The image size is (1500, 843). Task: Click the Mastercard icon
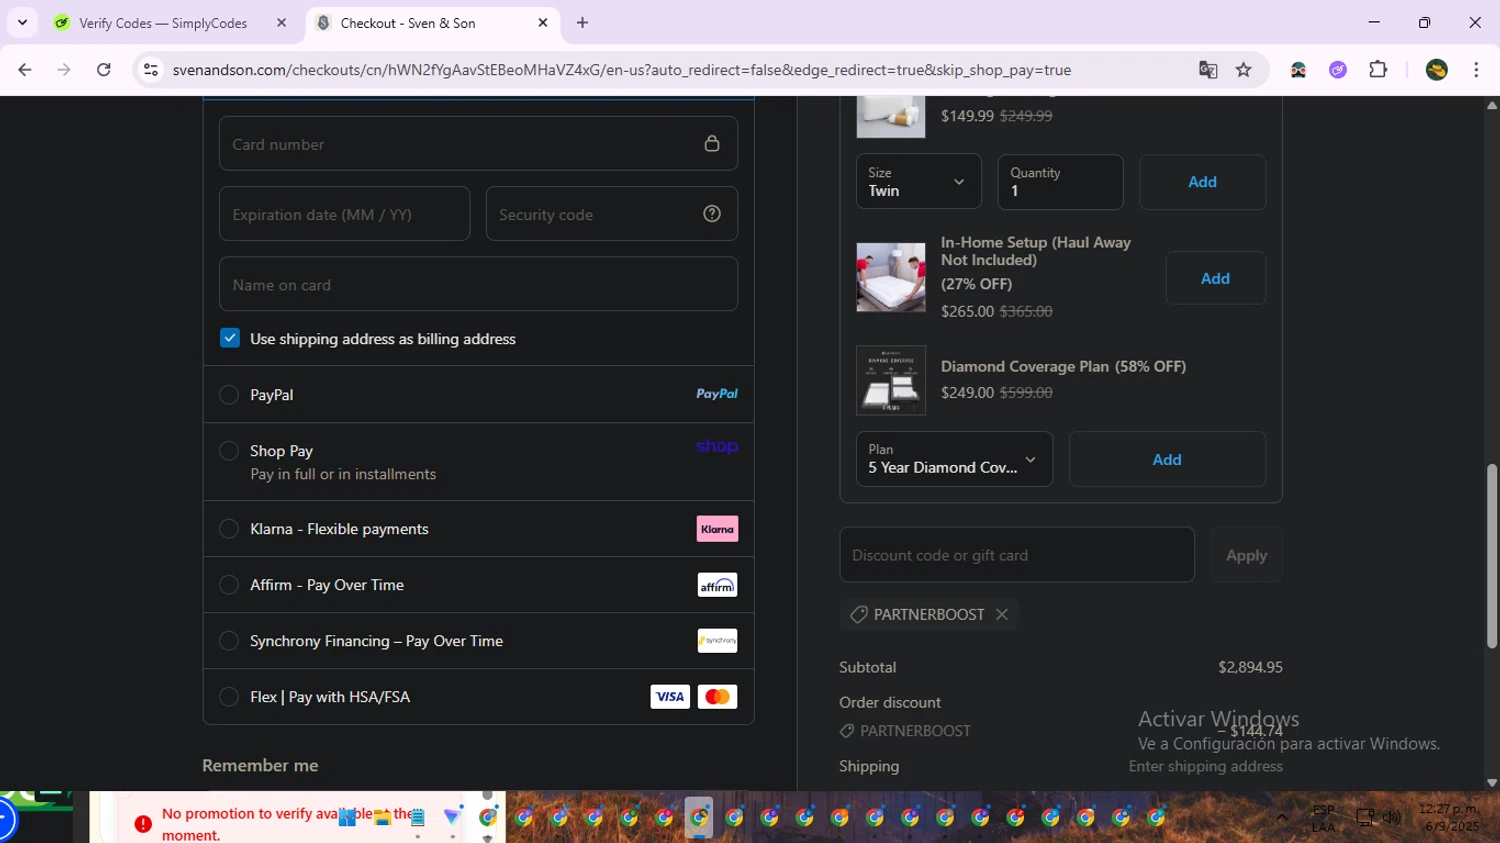(717, 697)
